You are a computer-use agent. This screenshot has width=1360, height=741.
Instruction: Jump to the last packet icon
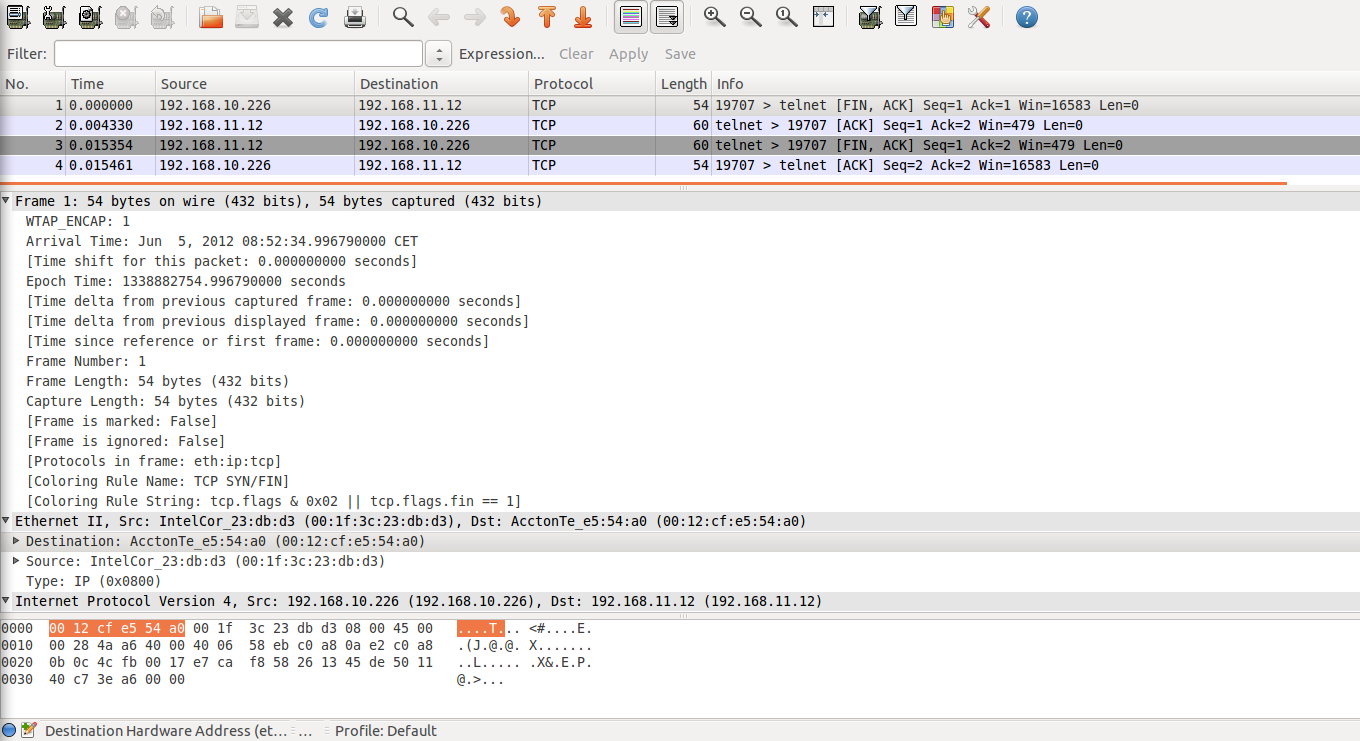(x=583, y=17)
